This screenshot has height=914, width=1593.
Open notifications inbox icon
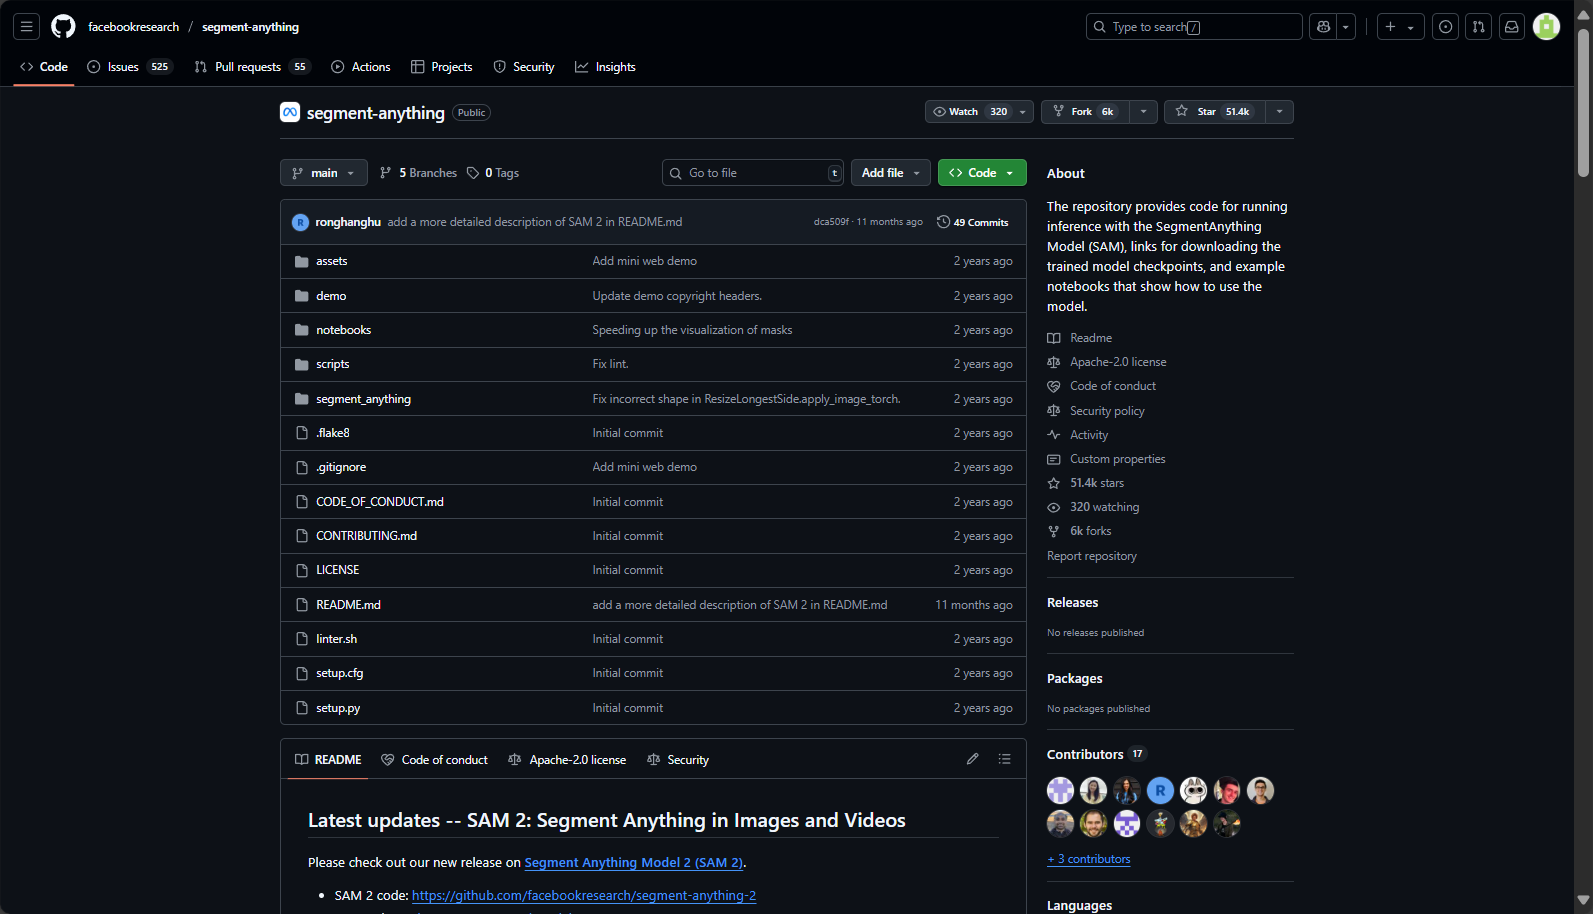pos(1512,27)
